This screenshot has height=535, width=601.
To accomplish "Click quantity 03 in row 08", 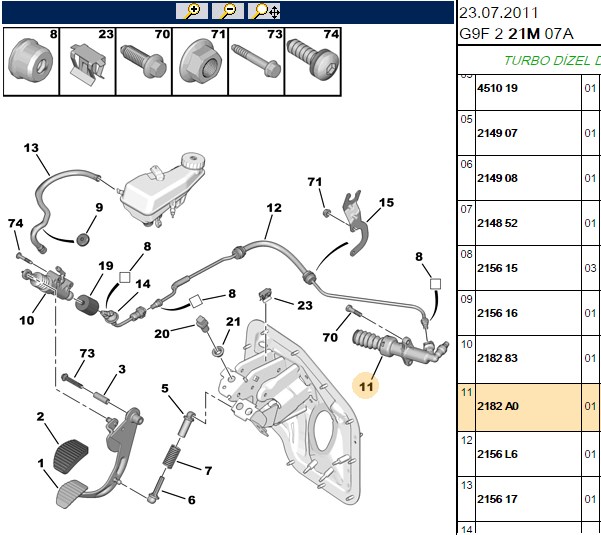I will 590,268.
